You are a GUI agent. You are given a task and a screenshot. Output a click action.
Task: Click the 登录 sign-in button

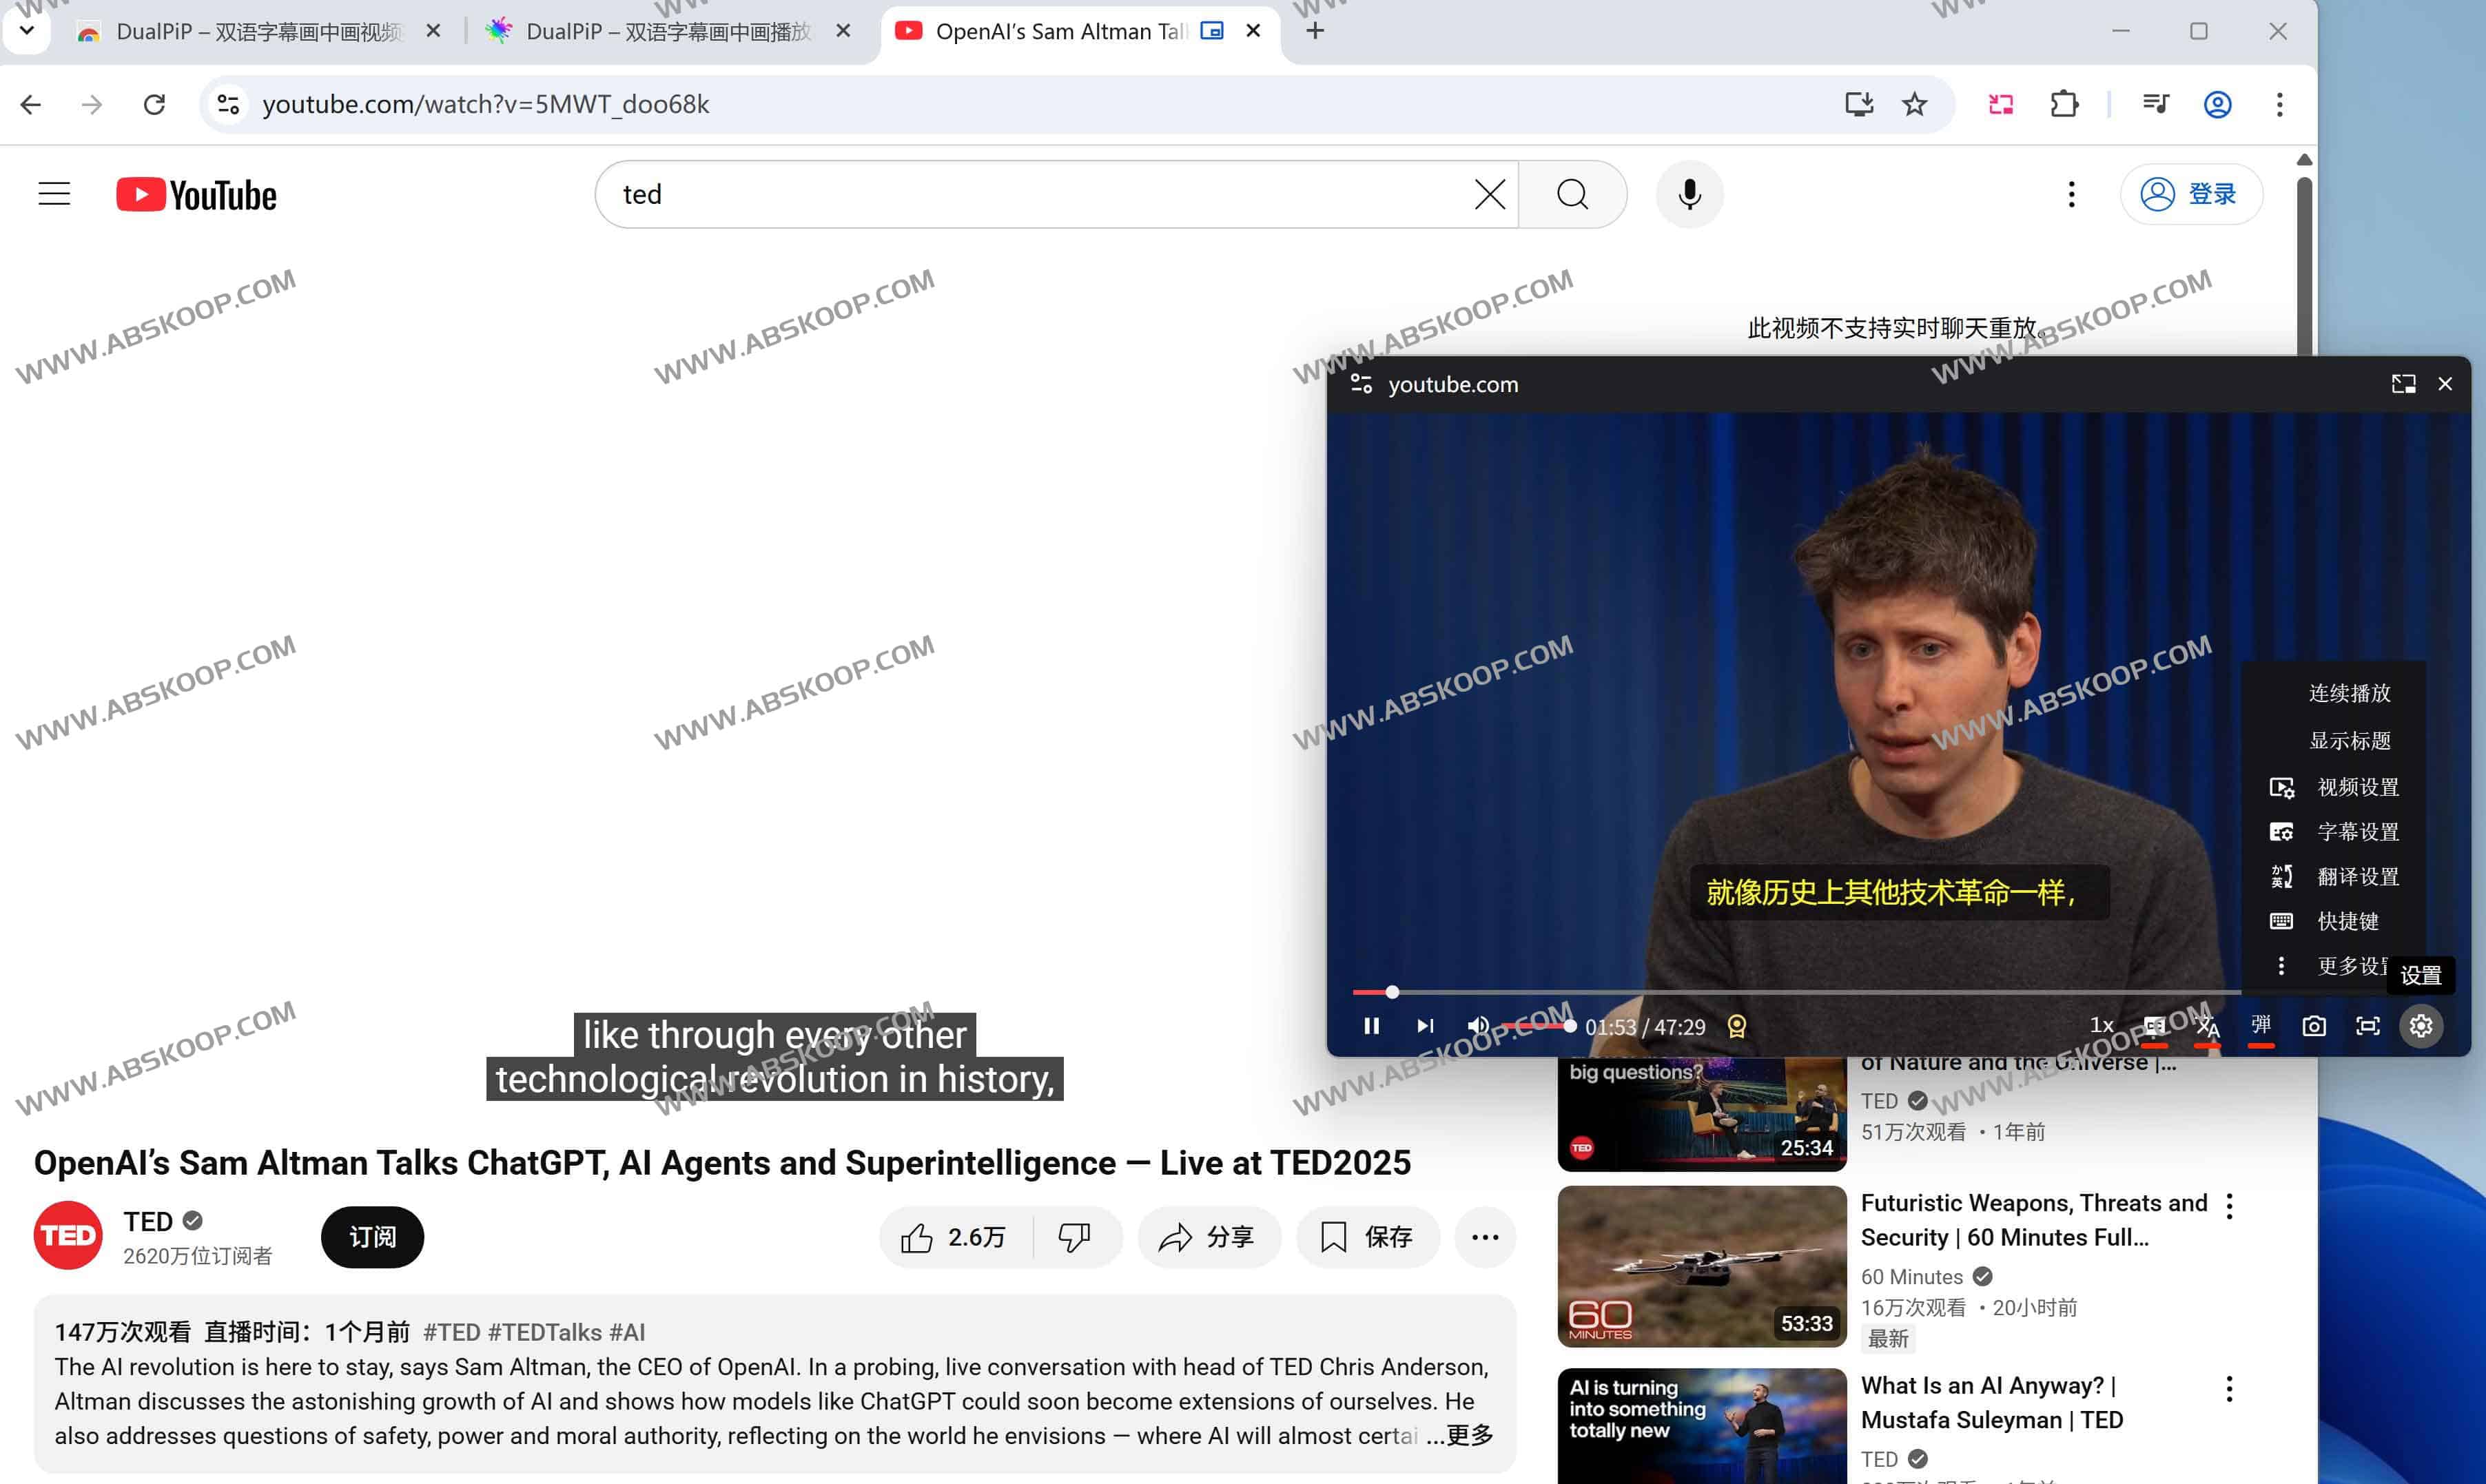pyautogui.click(x=2191, y=194)
